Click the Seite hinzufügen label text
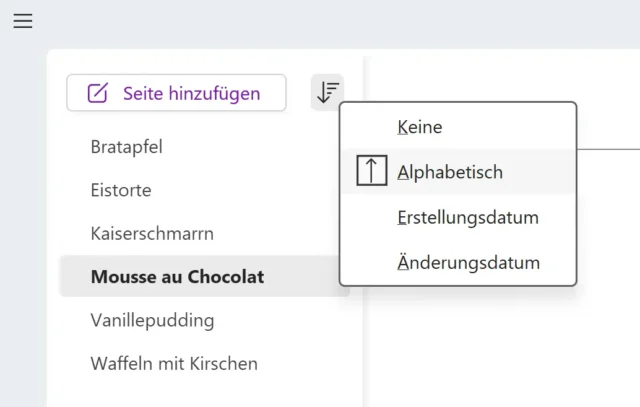Screen dimensions: 640x407 click(191, 94)
